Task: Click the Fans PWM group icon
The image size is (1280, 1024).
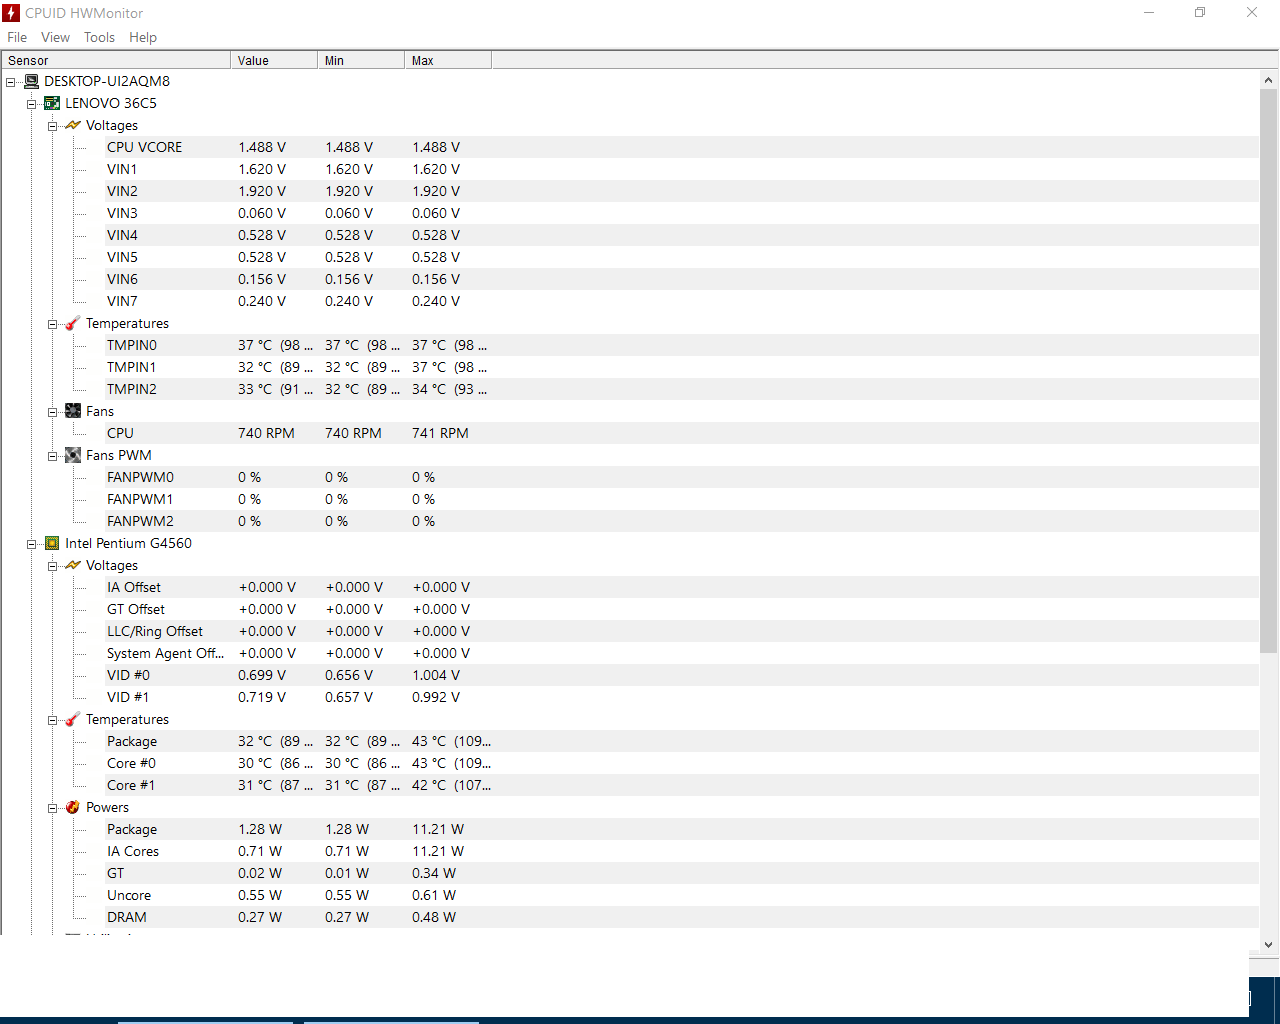Action: [73, 455]
